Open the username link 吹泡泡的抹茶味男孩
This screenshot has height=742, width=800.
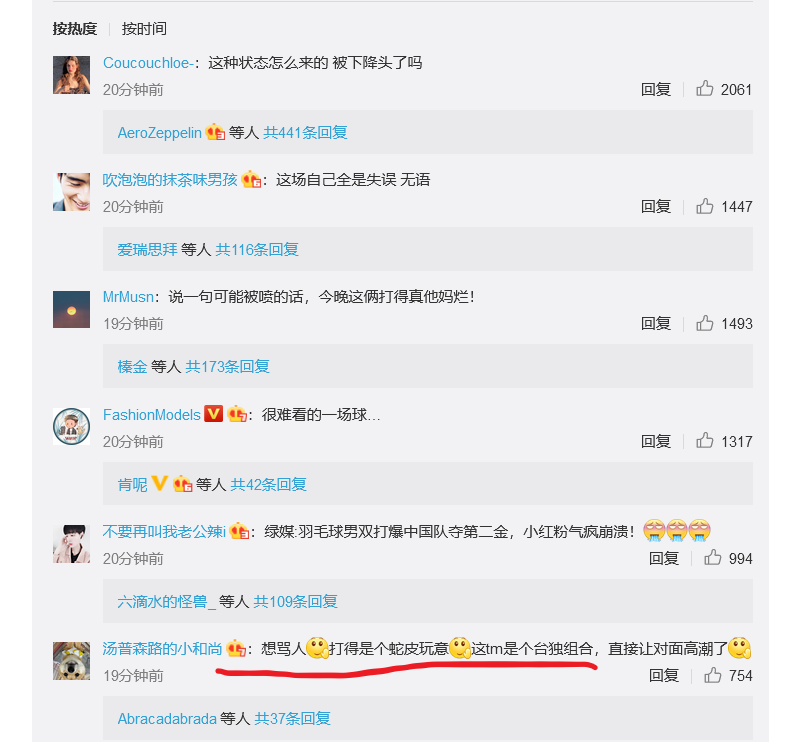click(170, 180)
